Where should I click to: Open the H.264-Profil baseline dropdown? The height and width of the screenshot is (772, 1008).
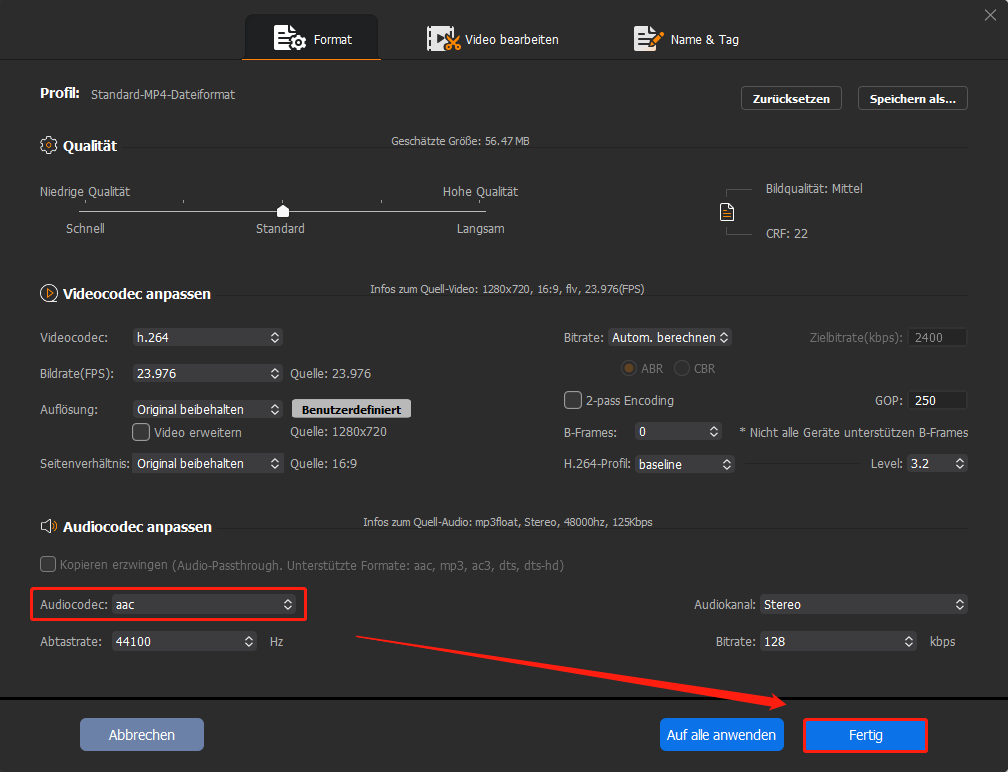[684, 463]
